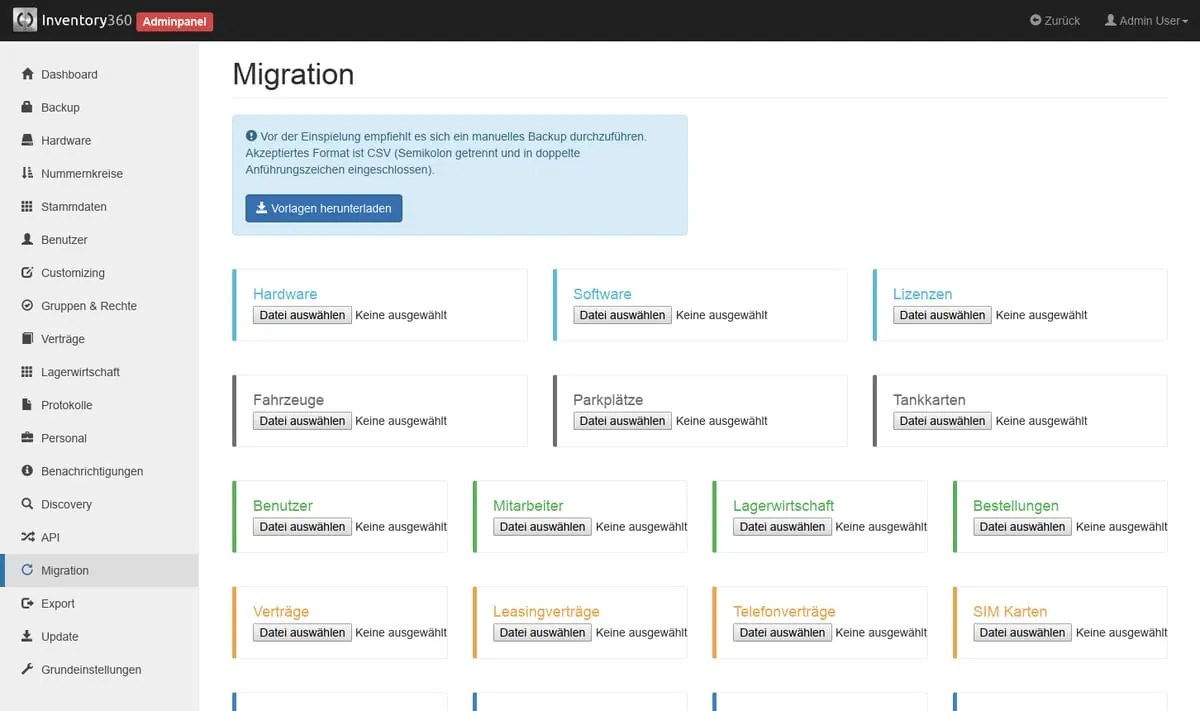Download templates via Vorlagen herunterladen button
Viewport: 1200px width, 711px height.
[x=324, y=208]
